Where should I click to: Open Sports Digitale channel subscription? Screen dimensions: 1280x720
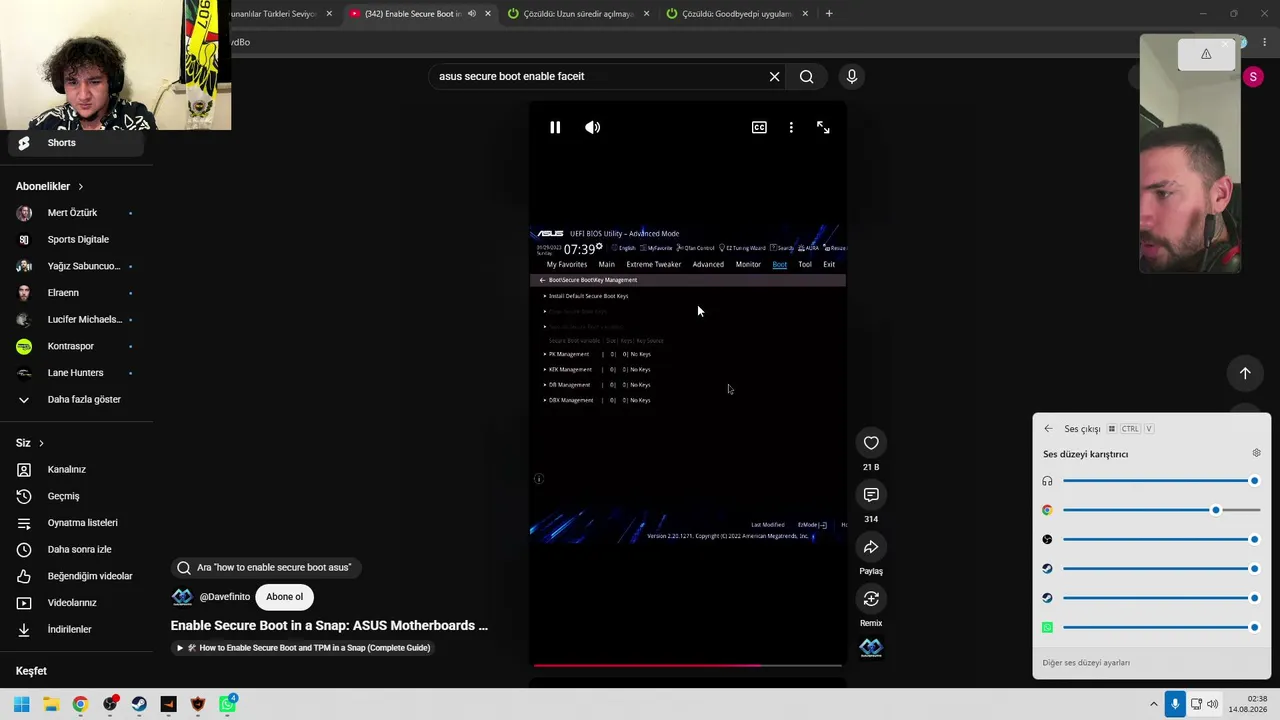coord(77,240)
